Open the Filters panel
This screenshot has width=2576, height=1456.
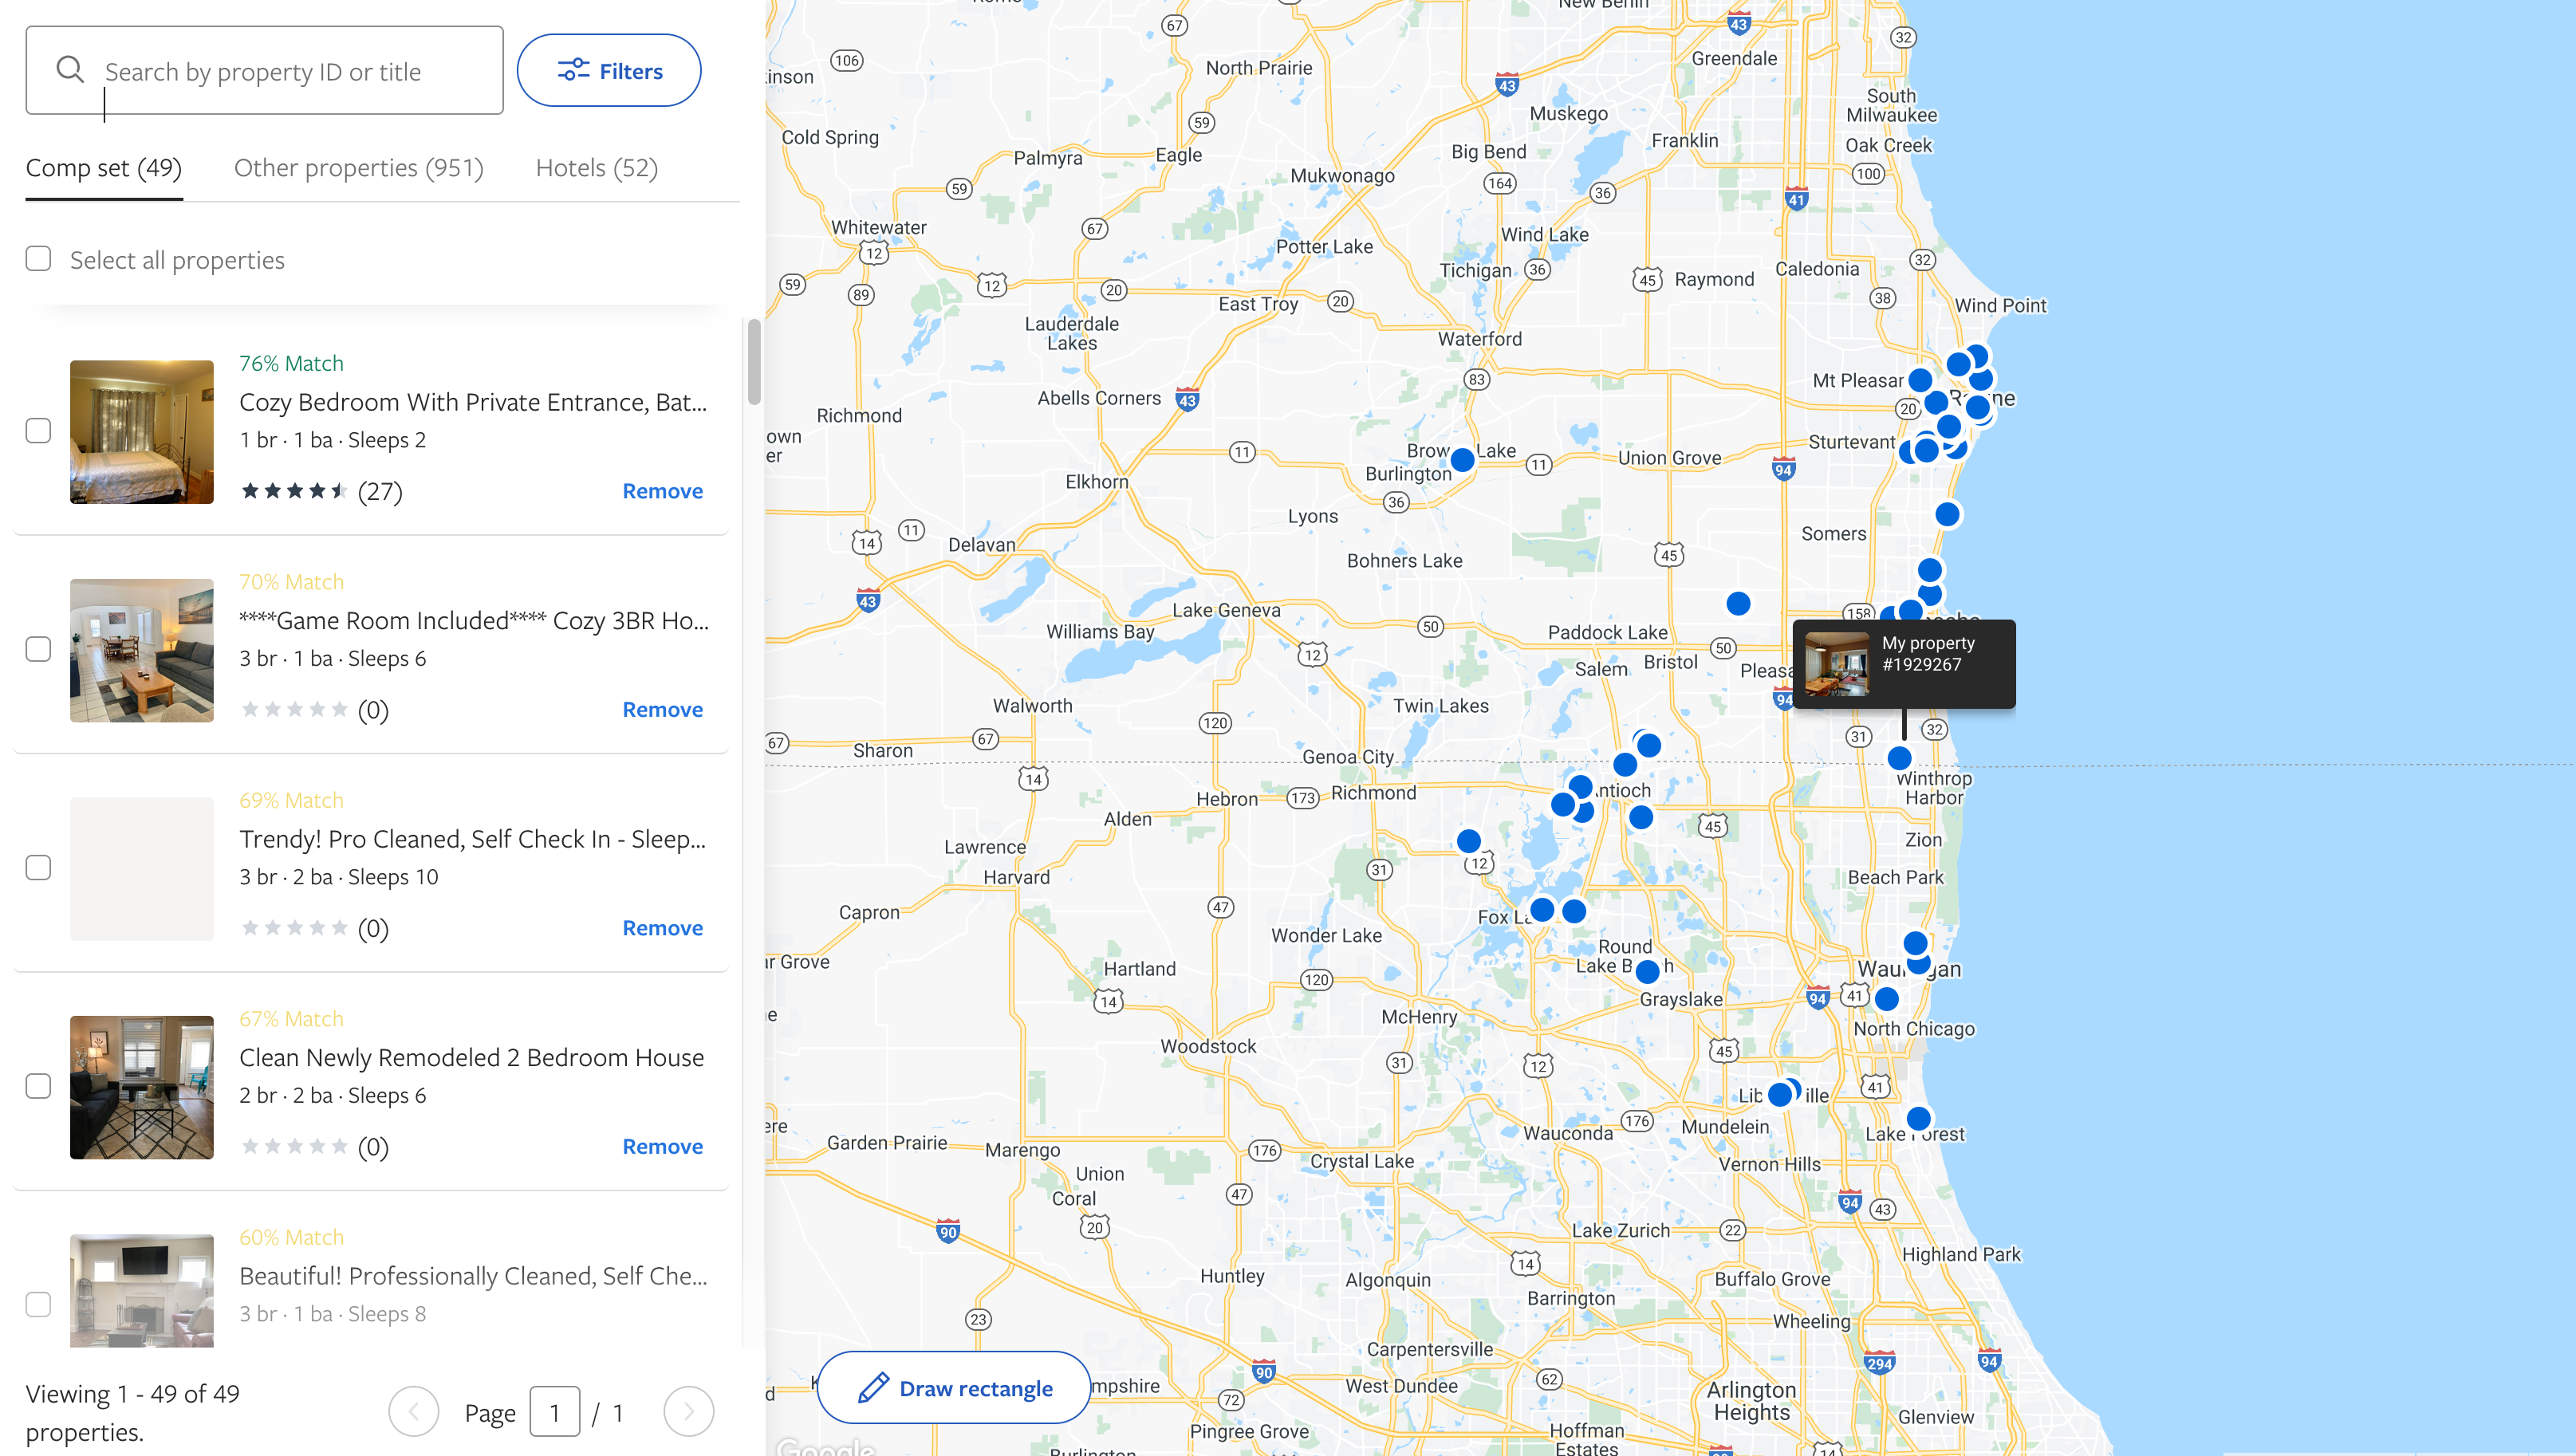pyautogui.click(x=609, y=71)
